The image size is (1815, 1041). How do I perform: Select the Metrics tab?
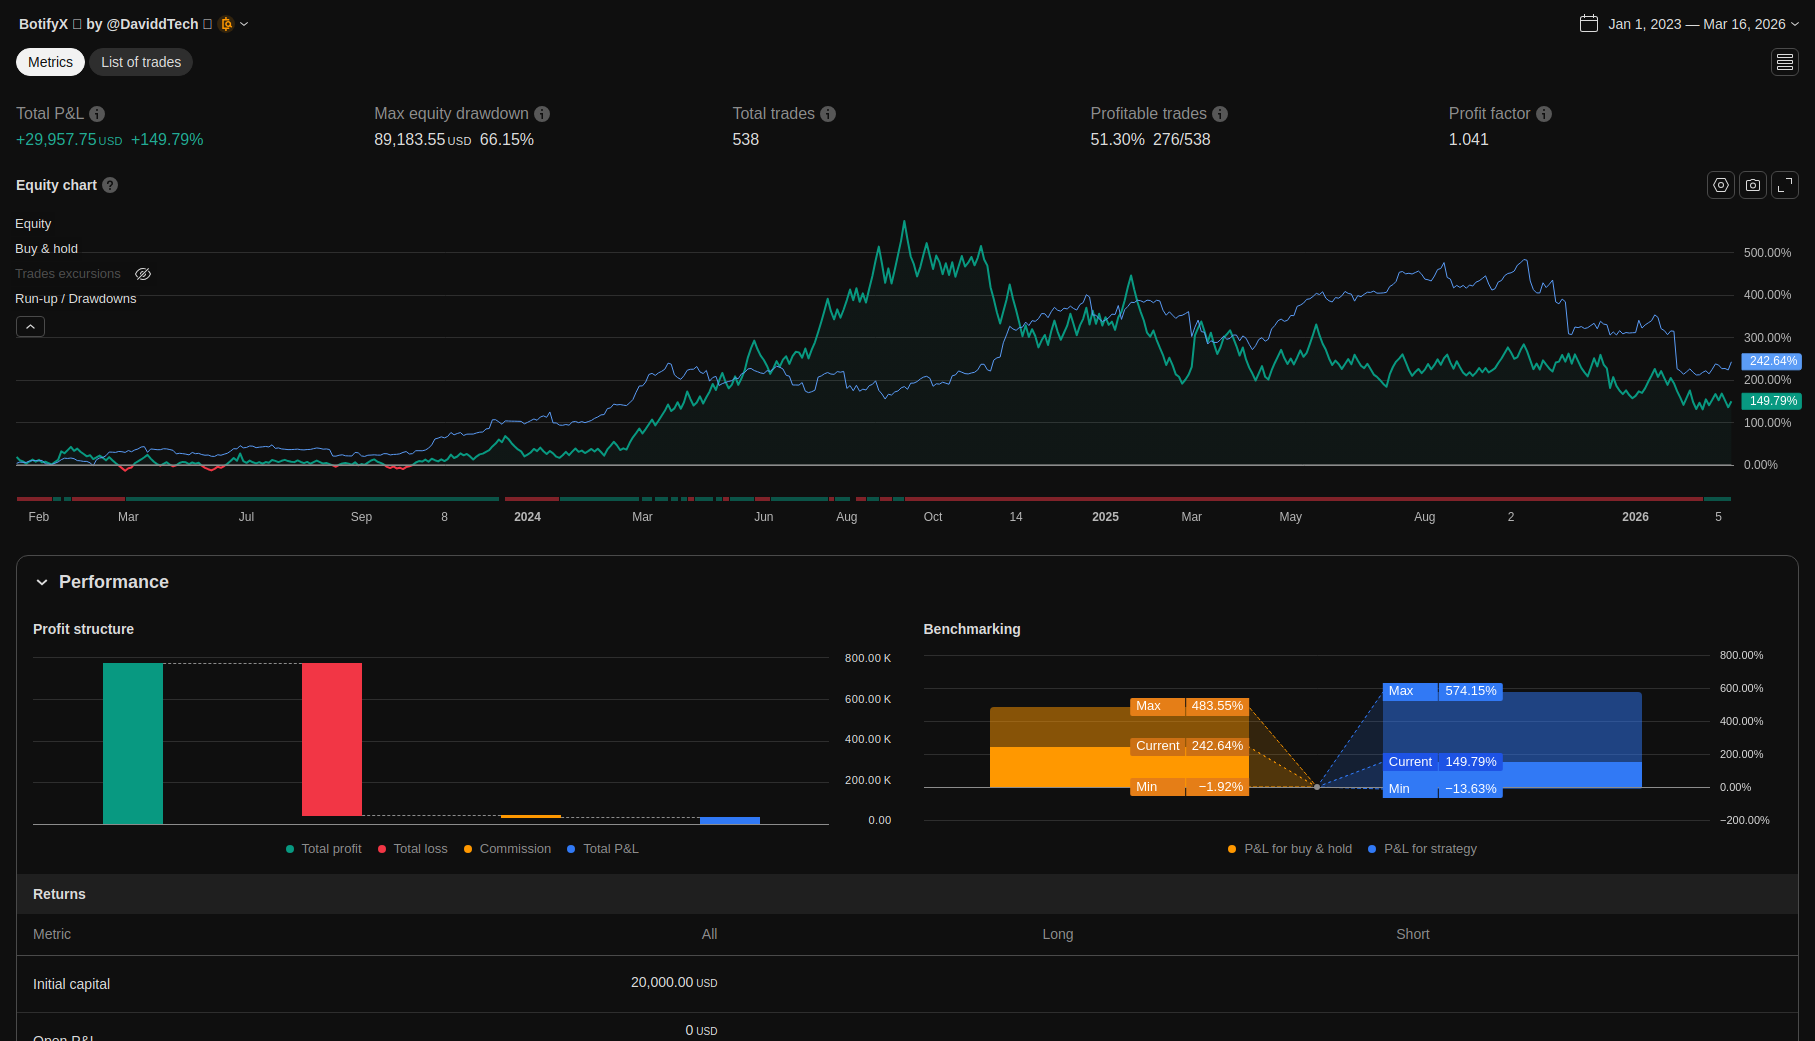(50, 62)
